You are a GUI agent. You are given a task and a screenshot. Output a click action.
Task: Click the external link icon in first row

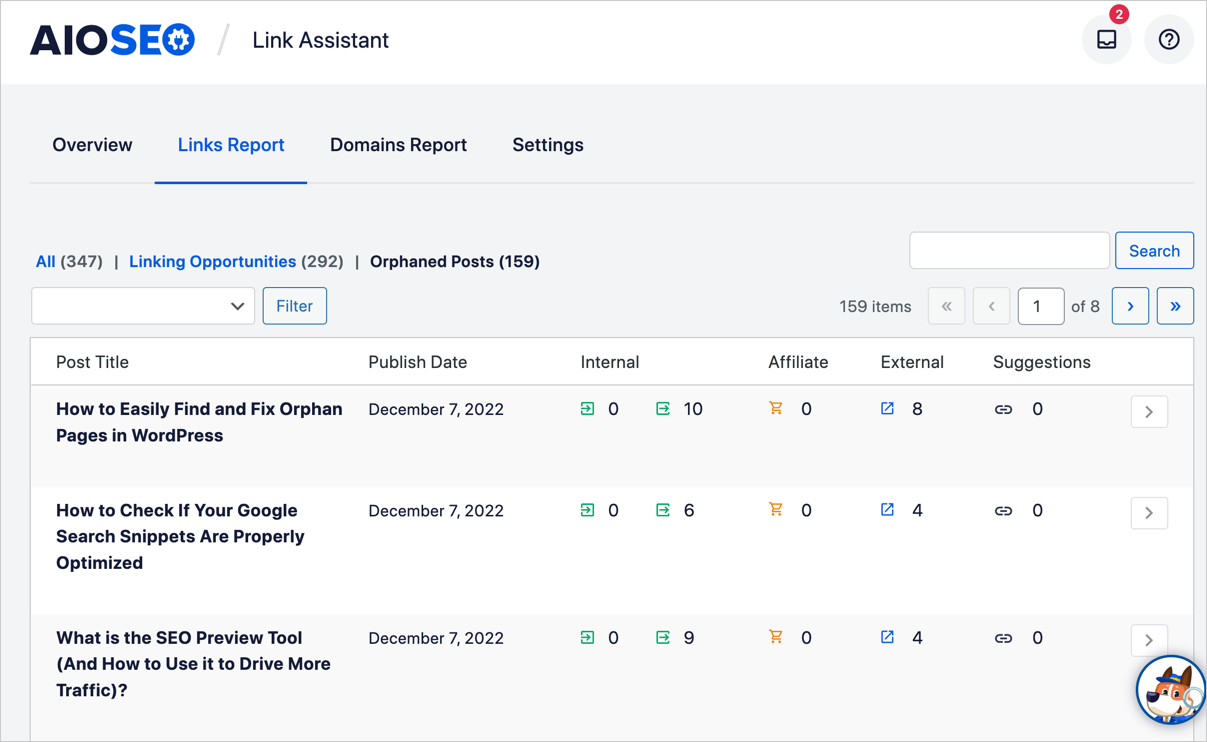[887, 408]
